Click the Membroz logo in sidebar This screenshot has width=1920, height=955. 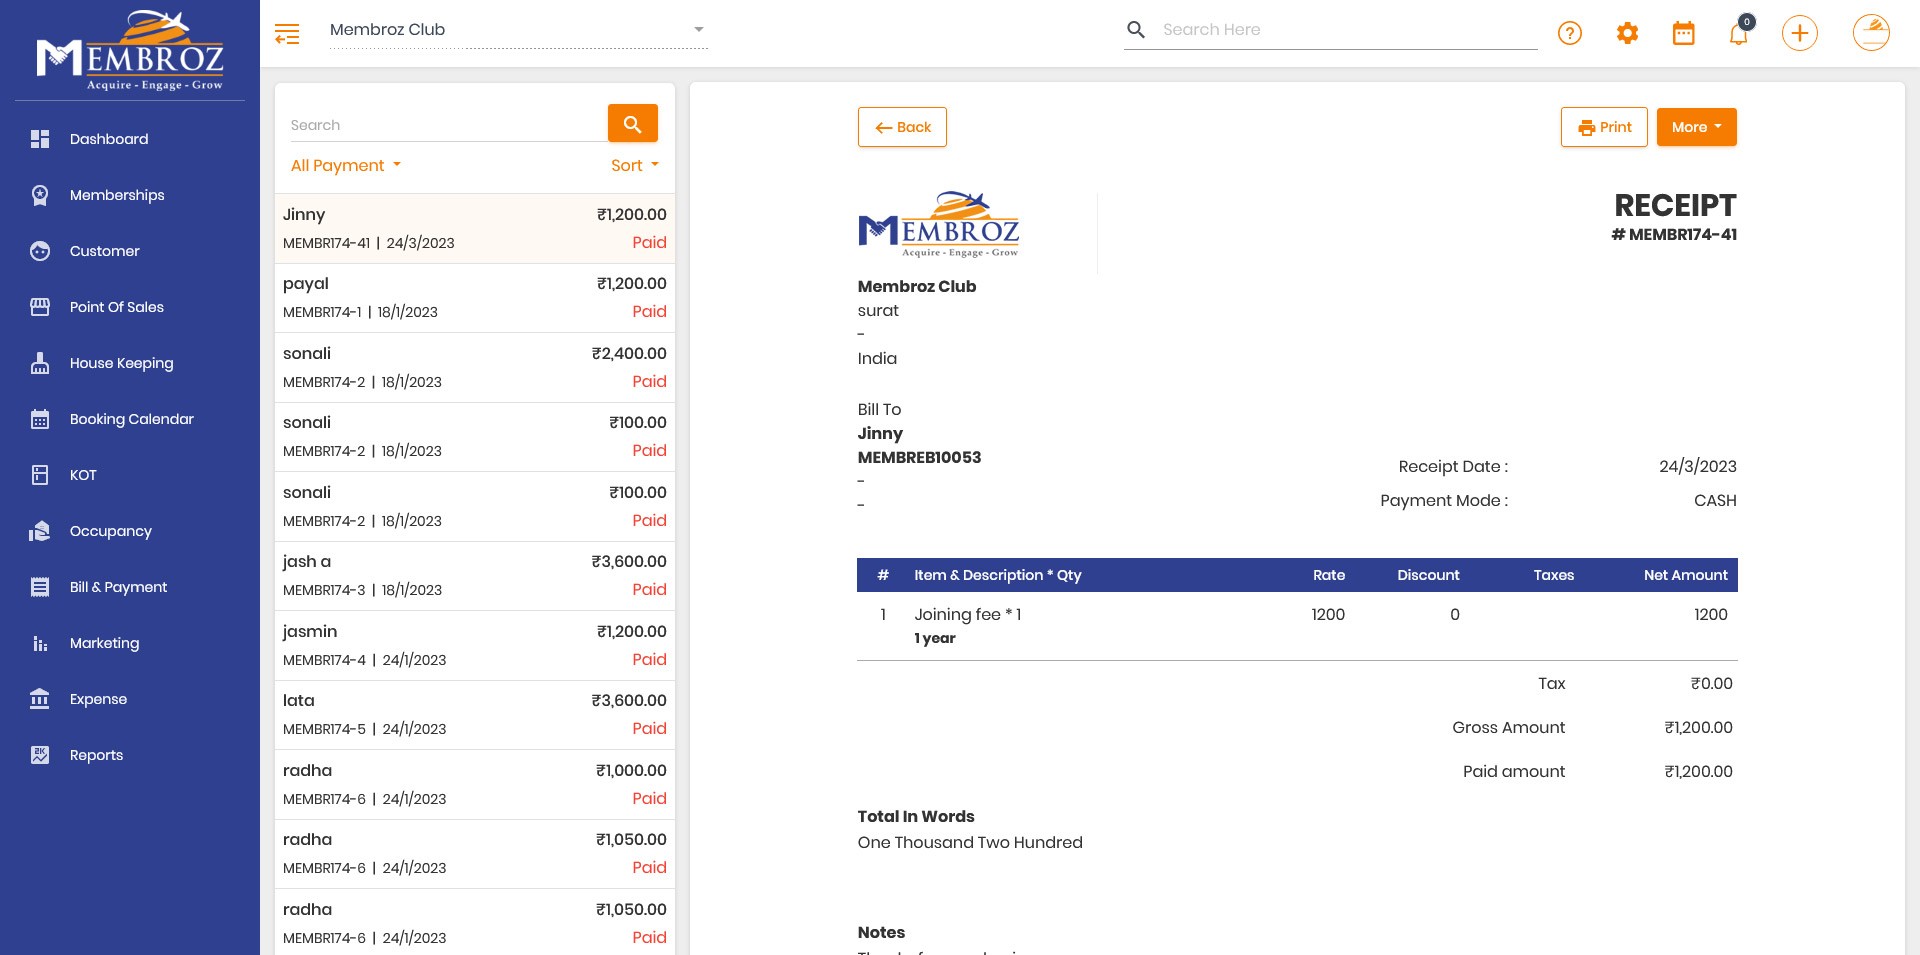(x=130, y=51)
